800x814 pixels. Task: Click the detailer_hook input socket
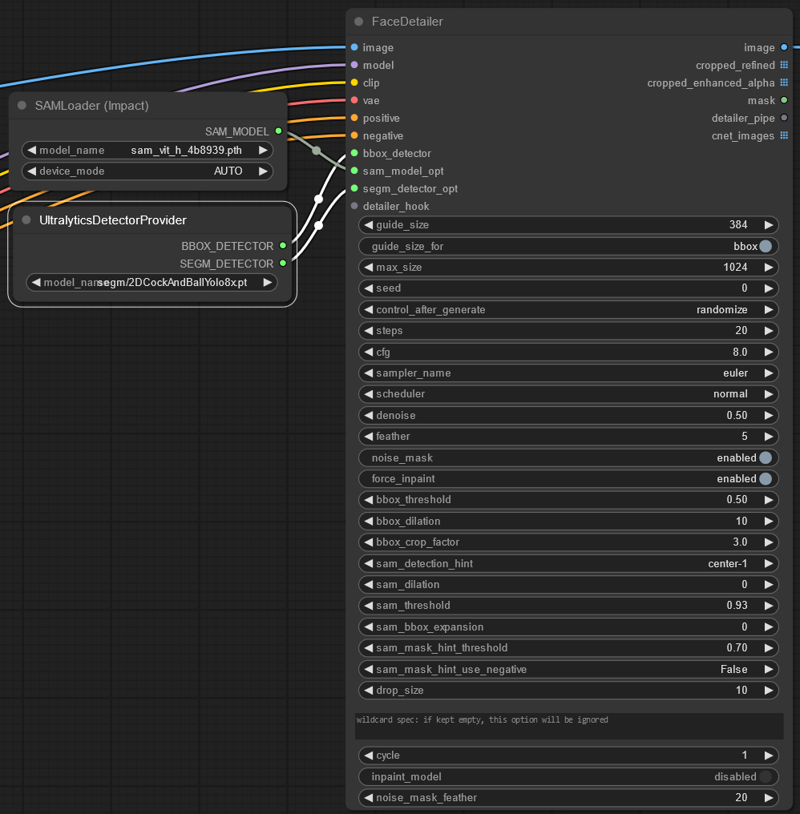click(354, 206)
